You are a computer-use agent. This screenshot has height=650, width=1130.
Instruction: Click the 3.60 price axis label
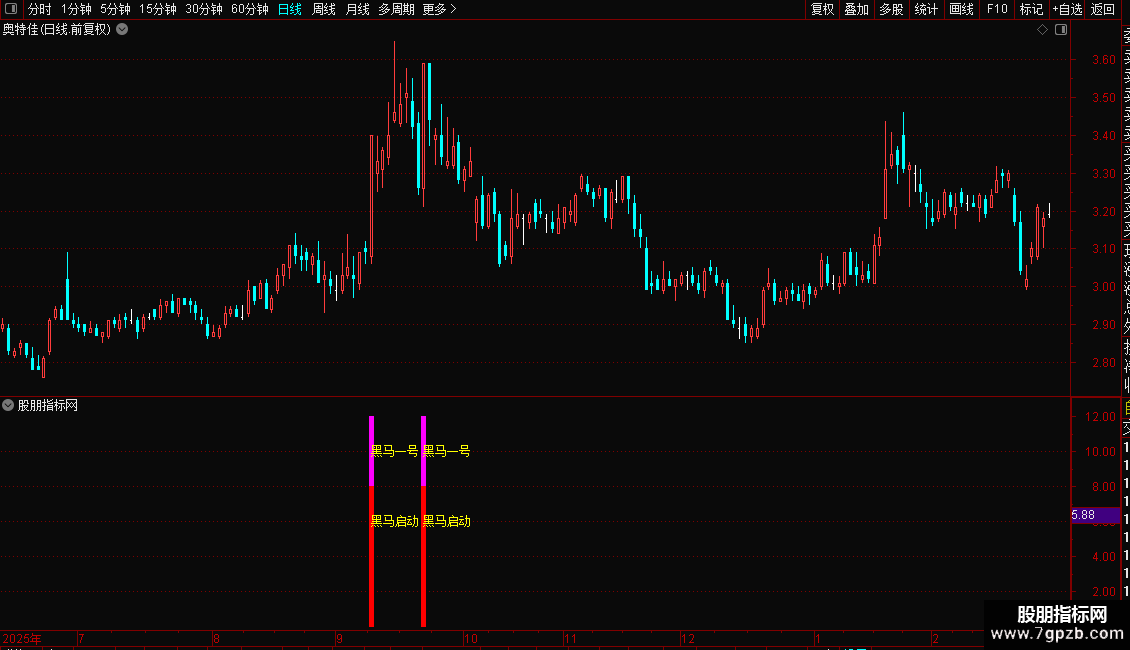point(1103,60)
